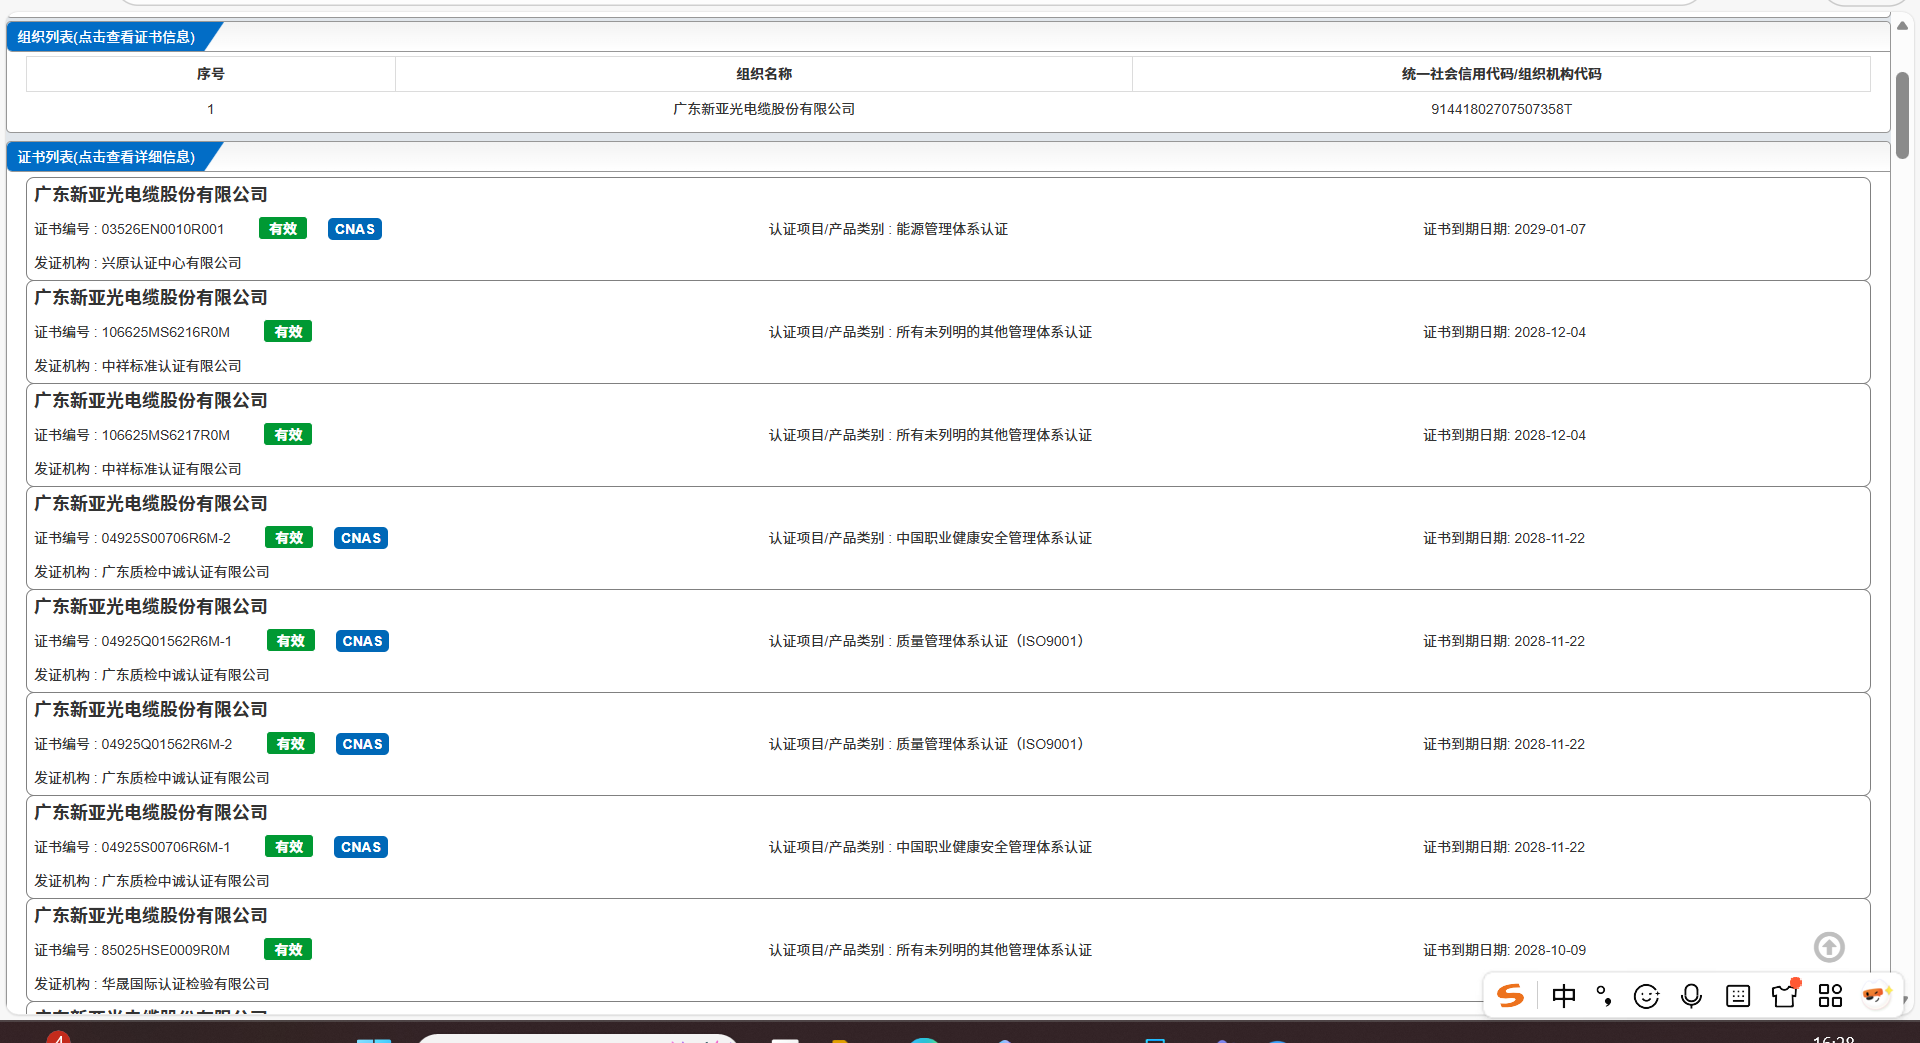
Task: Open certificate number 106625MS6216R0M
Action: coord(166,332)
